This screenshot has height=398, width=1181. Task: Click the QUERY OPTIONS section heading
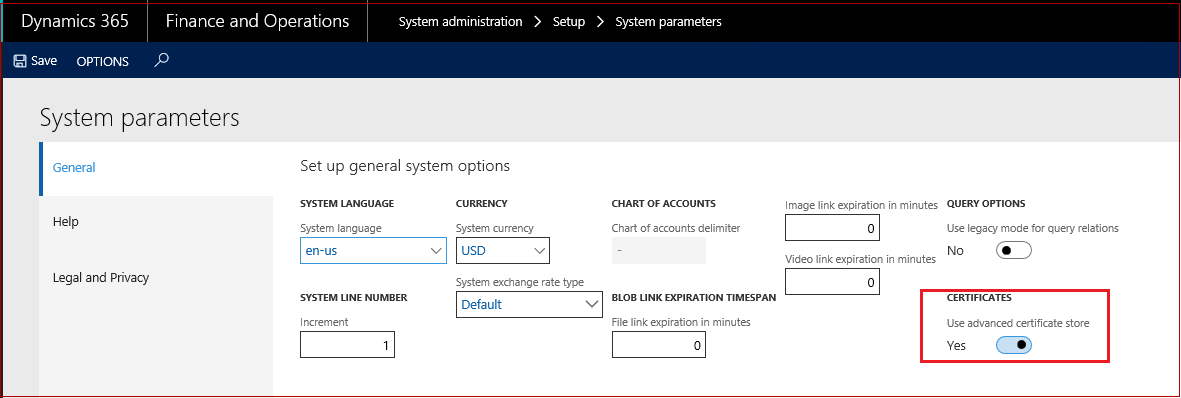click(986, 204)
